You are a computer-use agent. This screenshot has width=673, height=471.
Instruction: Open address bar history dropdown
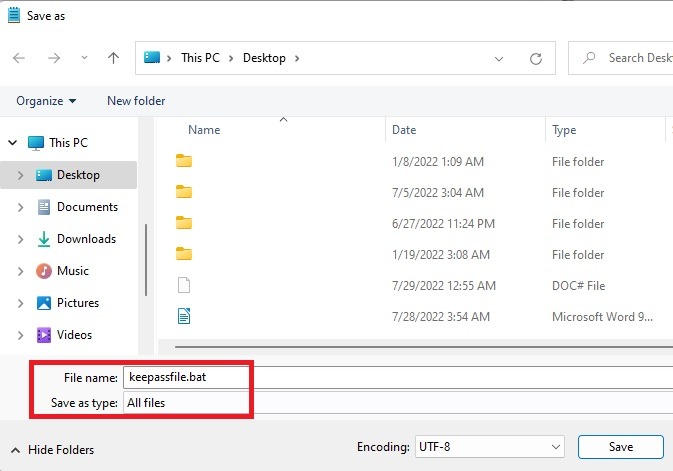pyautogui.click(x=498, y=58)
